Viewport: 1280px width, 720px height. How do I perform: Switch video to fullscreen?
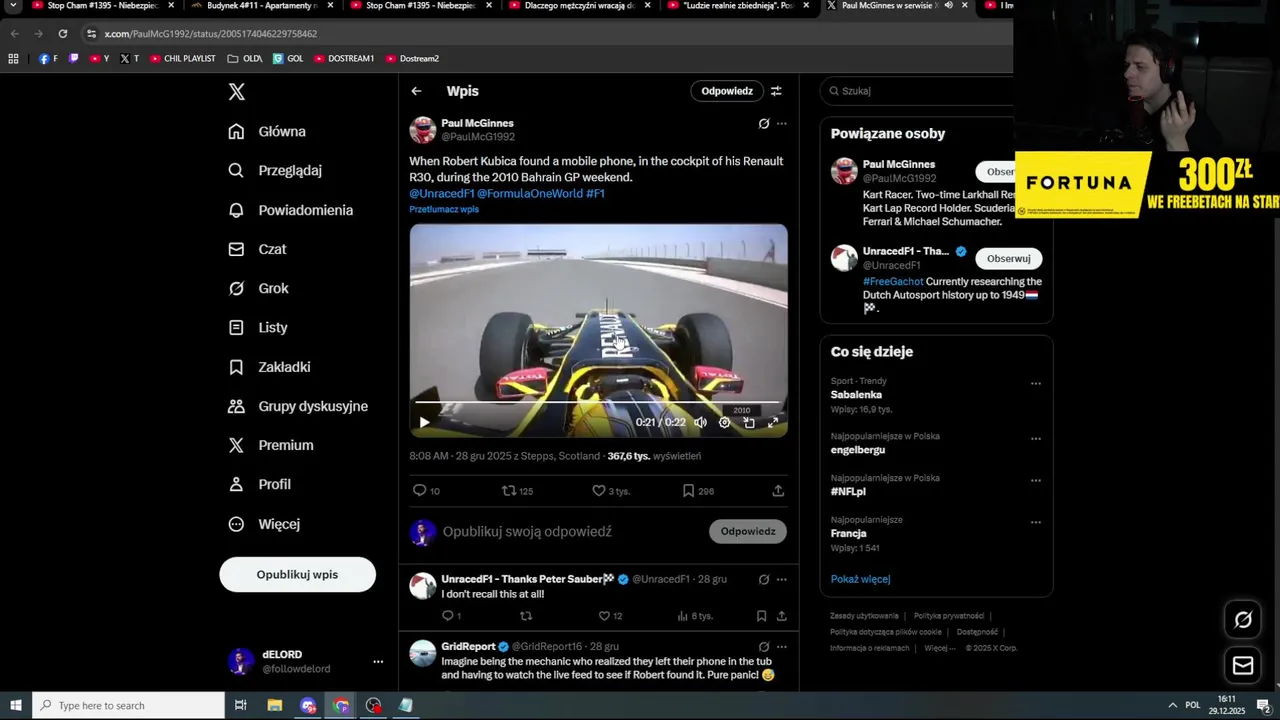773,422
